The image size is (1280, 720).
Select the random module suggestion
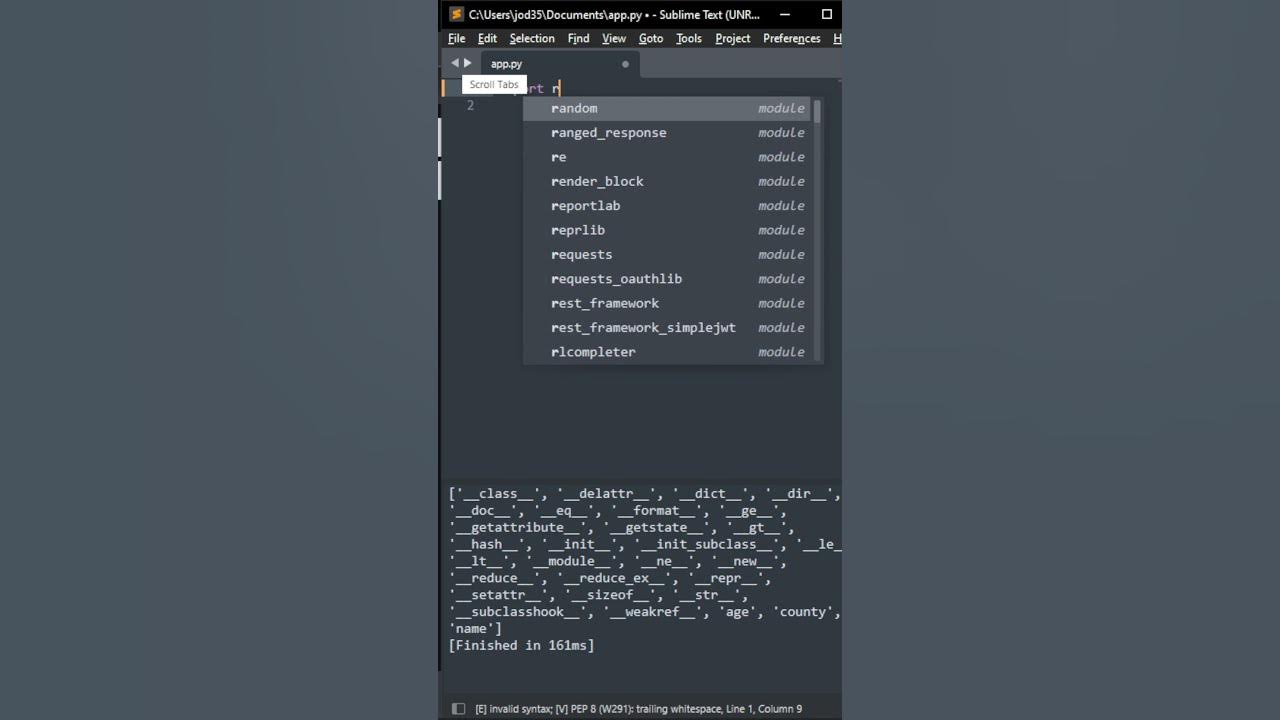point(667,108)
